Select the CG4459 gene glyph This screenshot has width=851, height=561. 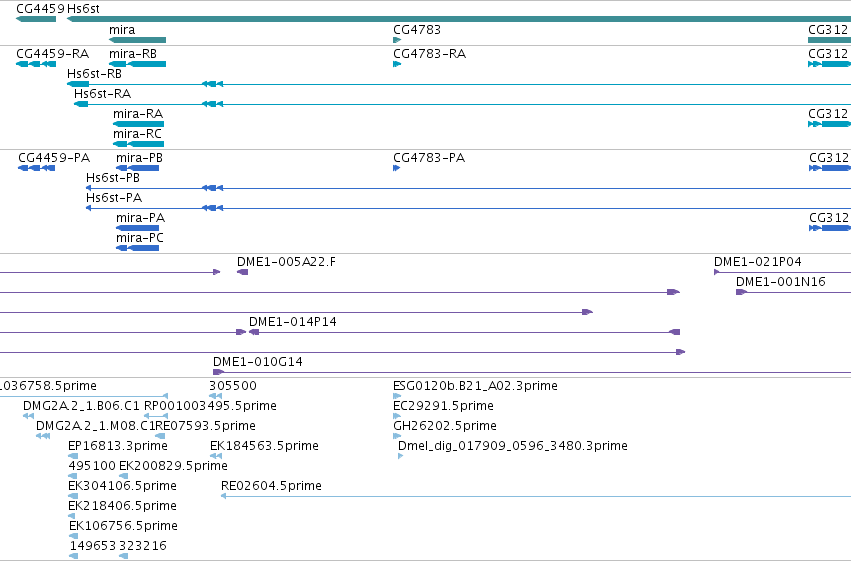click(36, 19)
